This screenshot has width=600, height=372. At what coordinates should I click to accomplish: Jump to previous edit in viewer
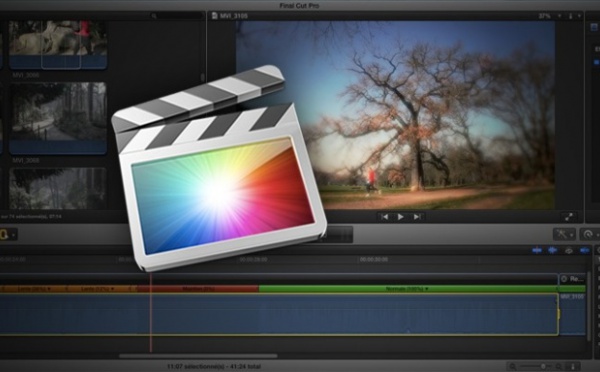pyautogui.click(x=385, y=217)
